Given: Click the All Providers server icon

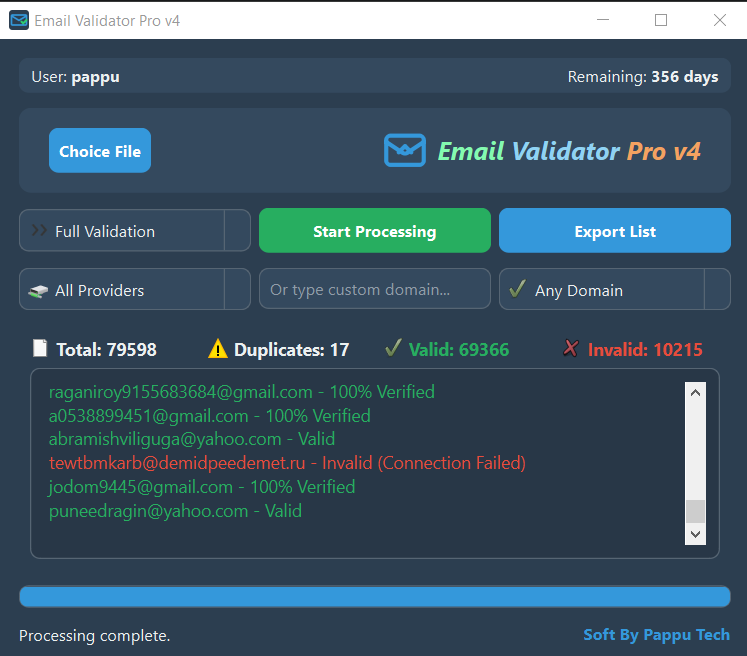Looking at the screenshot, I should point(38,291).
